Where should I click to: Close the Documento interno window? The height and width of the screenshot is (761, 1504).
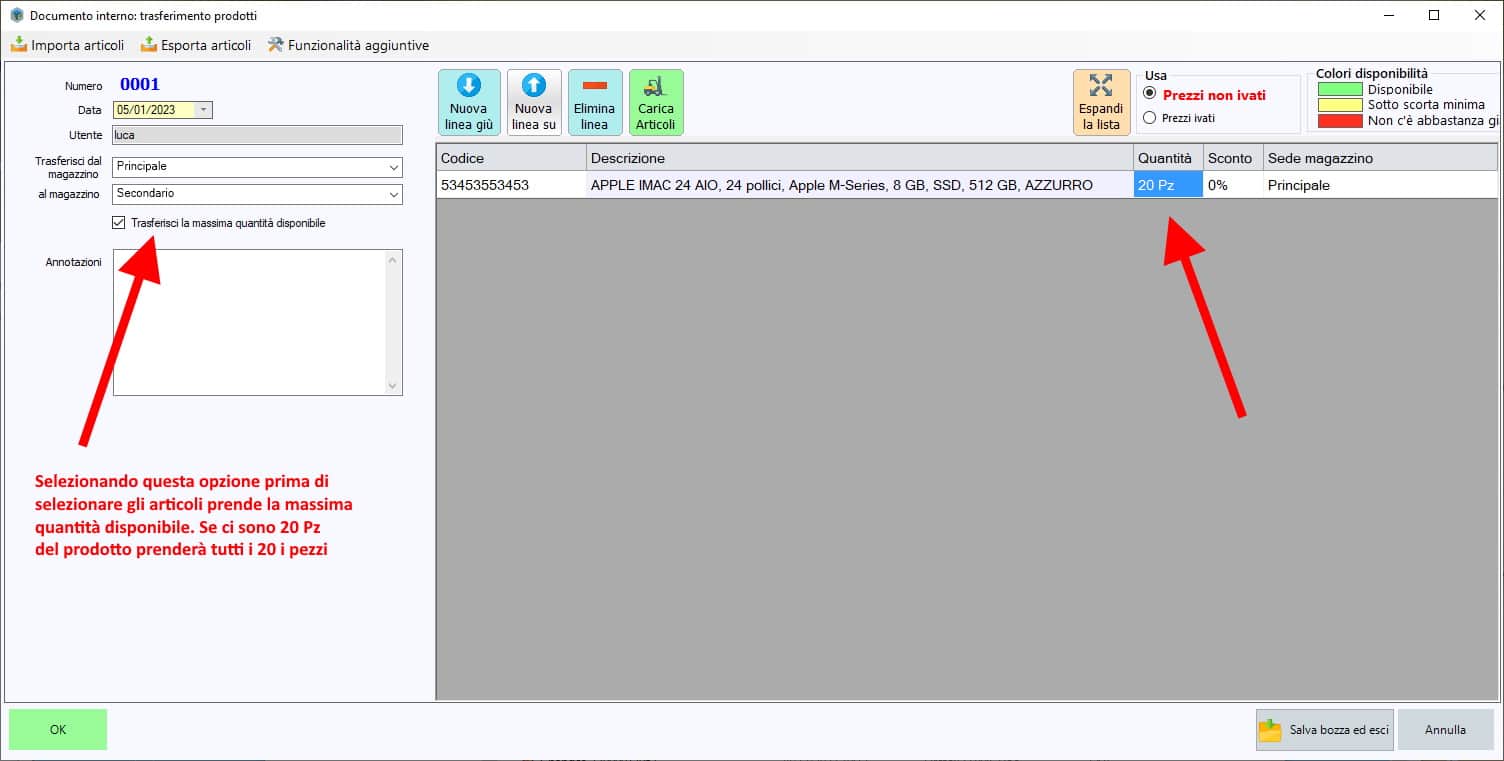click(1480, 15)
